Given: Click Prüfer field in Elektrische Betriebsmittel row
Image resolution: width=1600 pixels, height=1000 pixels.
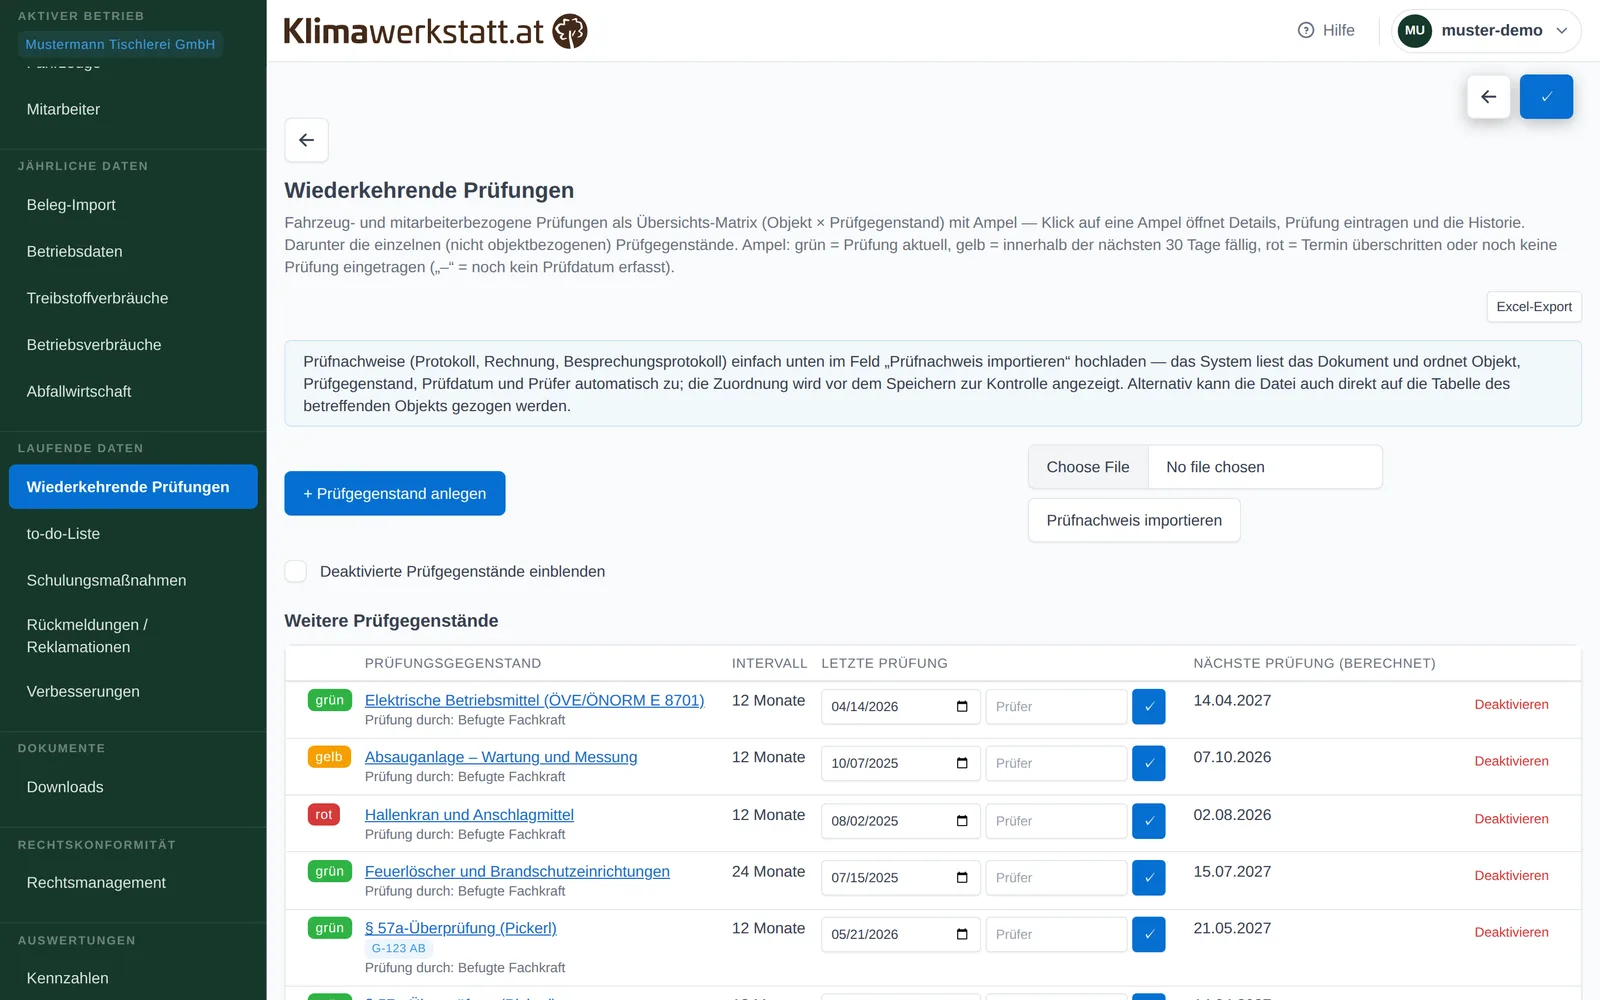Looking at the screenshot, I should [x=1056, y=706].
